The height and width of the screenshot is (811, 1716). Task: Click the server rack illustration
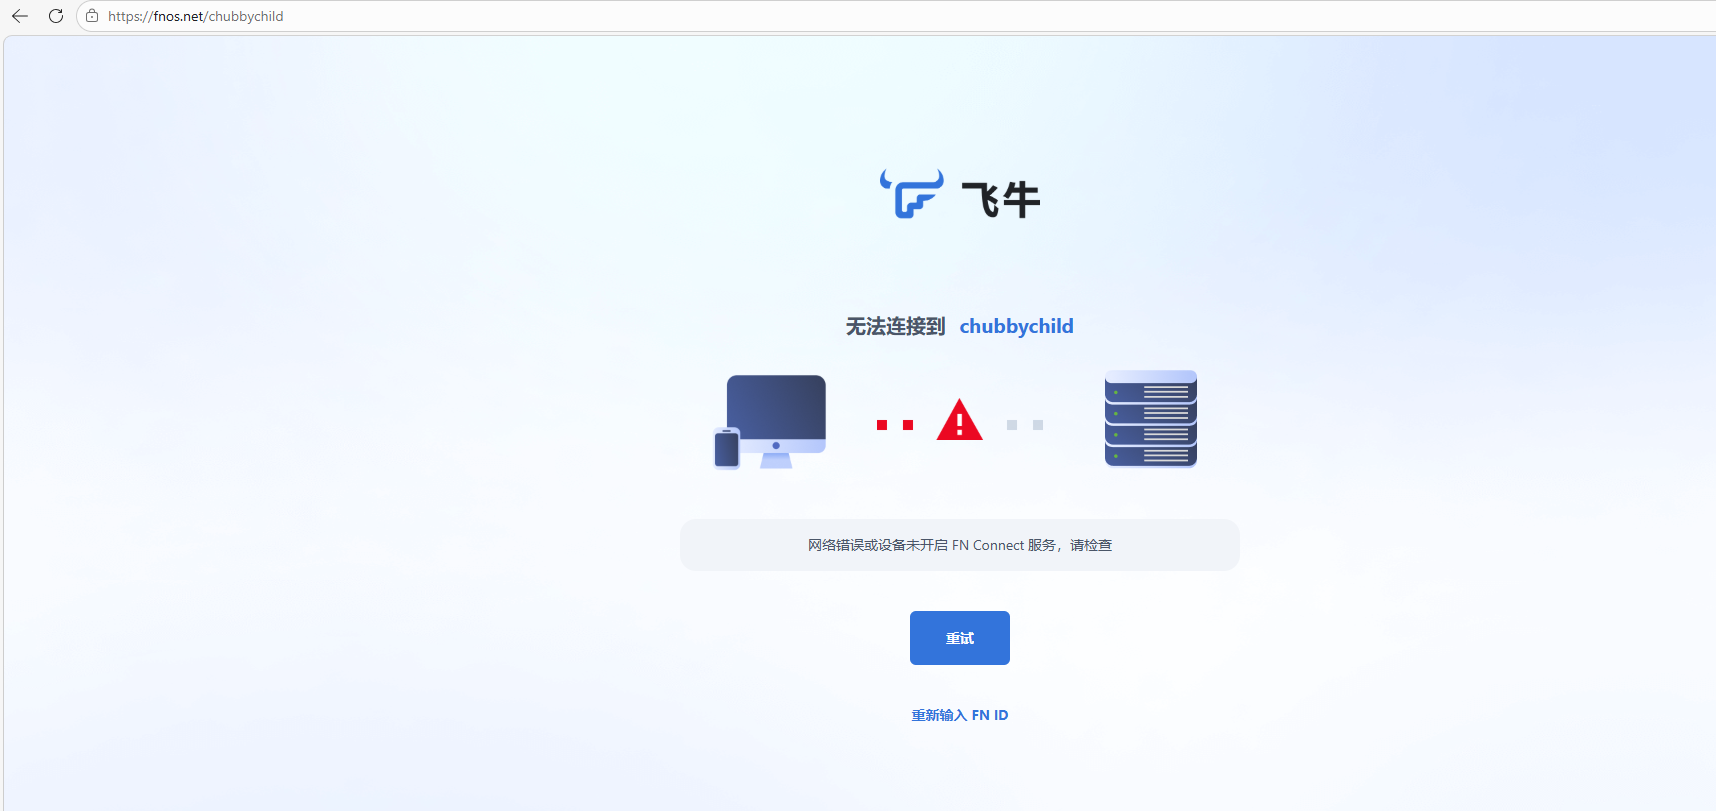point(1151,419)
